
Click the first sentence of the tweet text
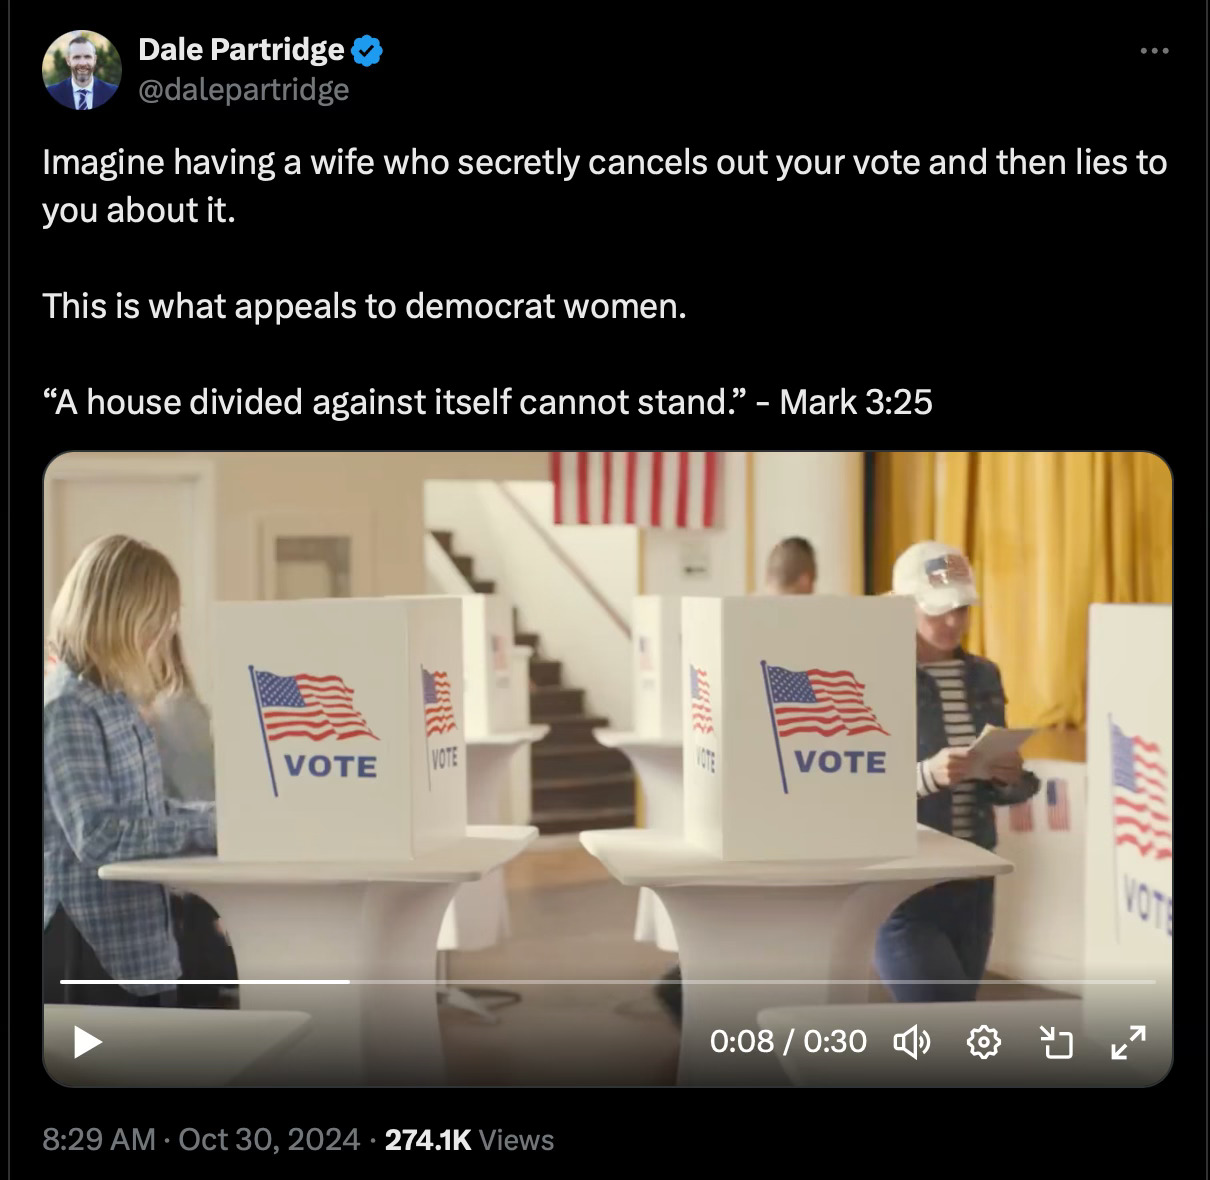tap(604, 186)
